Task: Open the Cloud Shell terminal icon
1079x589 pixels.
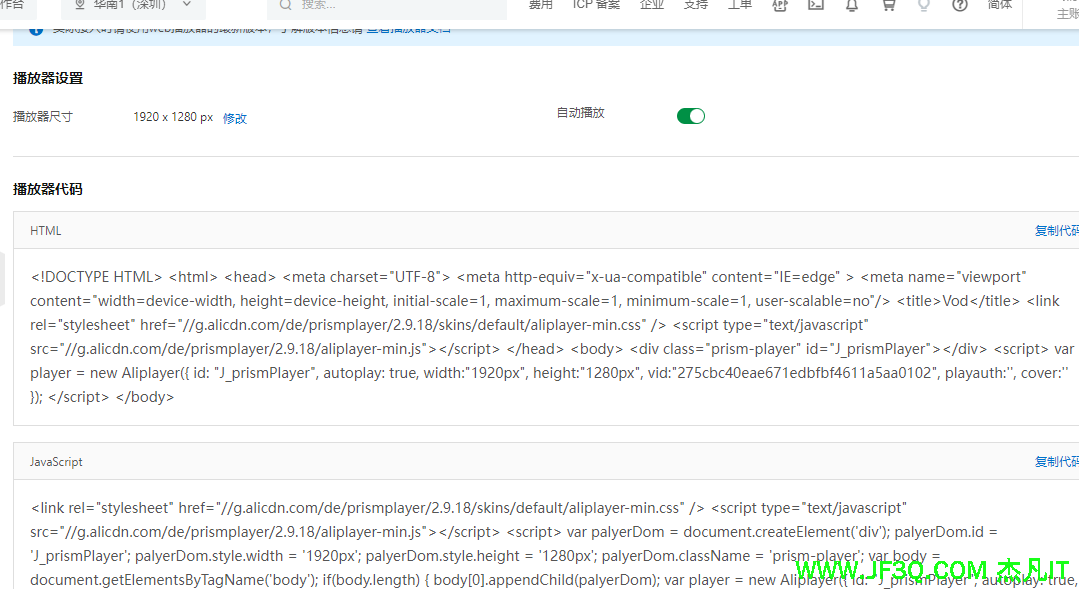Action: coord(816,5)
